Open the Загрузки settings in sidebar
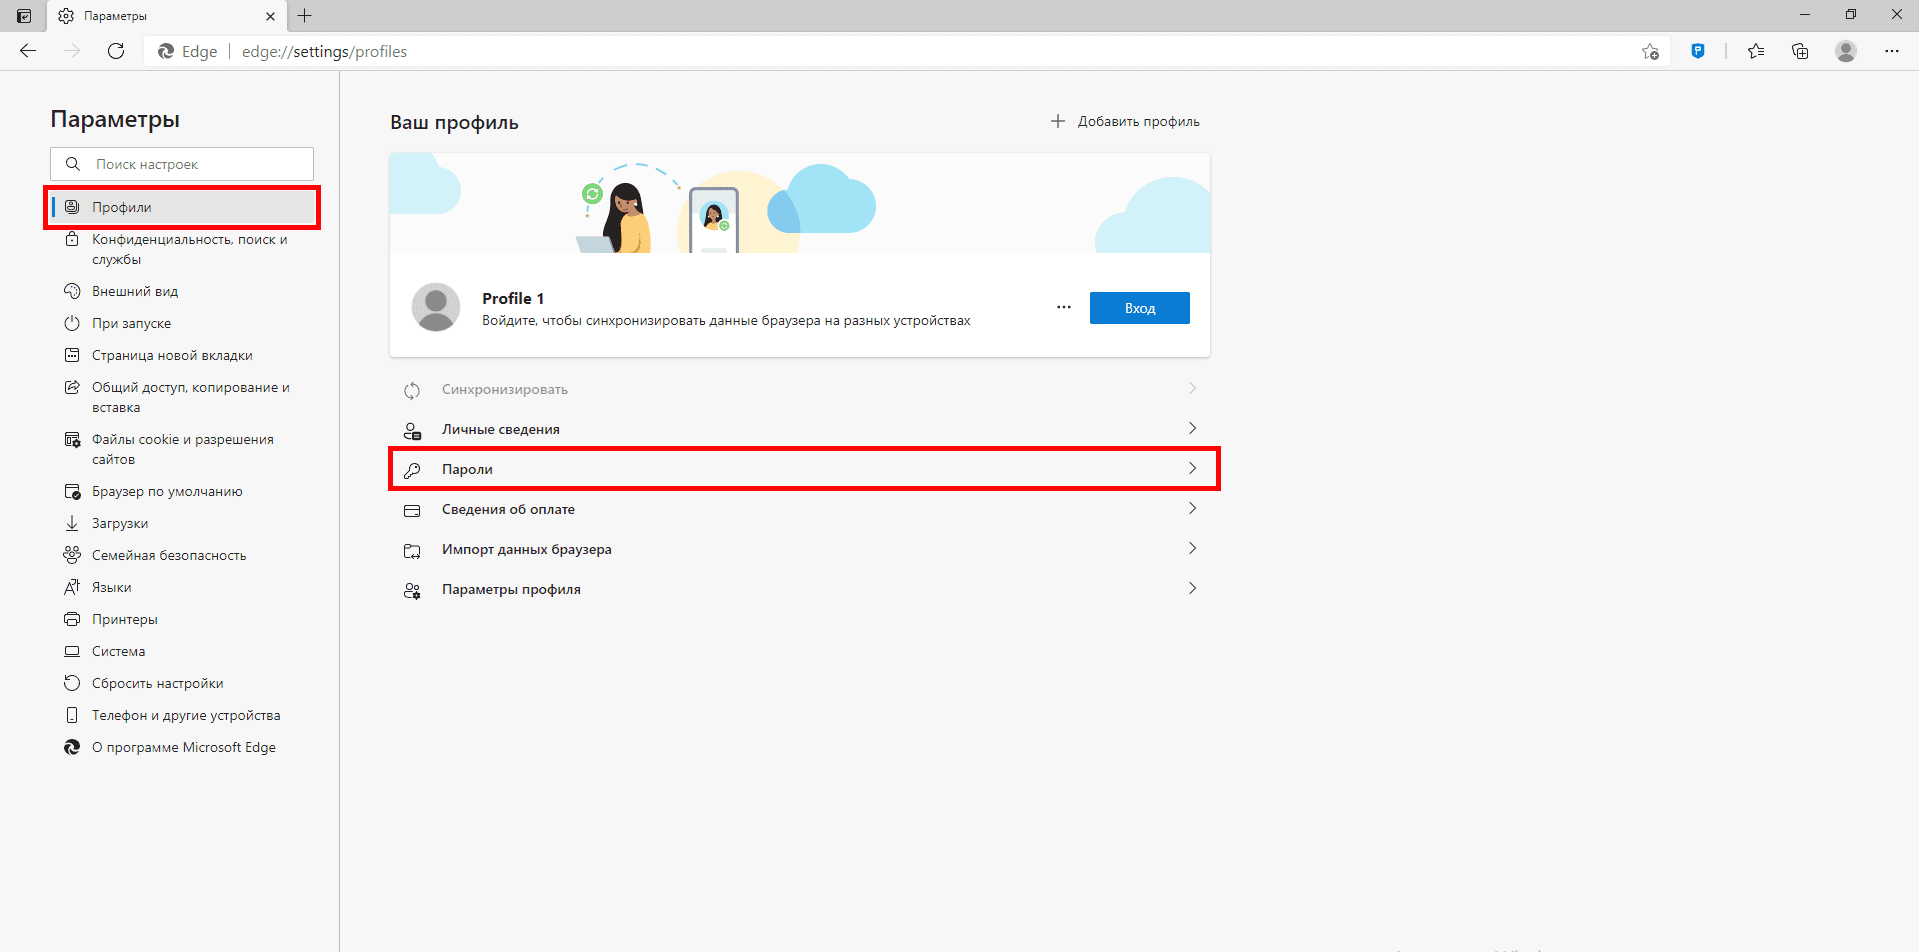1919x952 pixels. point(119,522)
